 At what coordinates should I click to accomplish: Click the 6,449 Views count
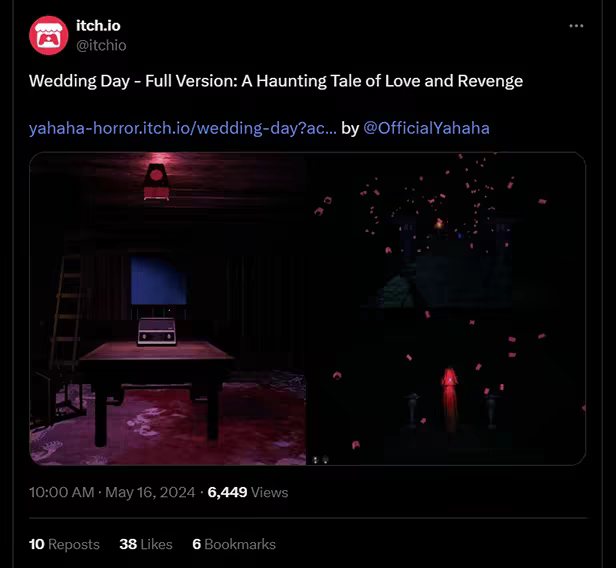coord(248,492)
